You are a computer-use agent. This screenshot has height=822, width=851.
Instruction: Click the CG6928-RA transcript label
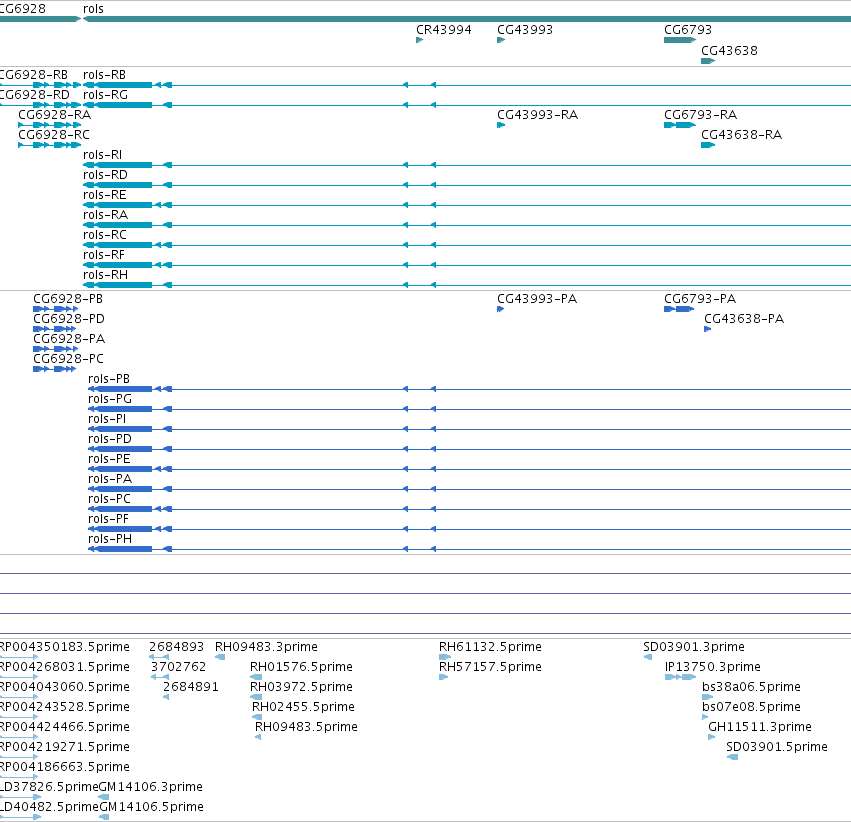coord(54,114)
